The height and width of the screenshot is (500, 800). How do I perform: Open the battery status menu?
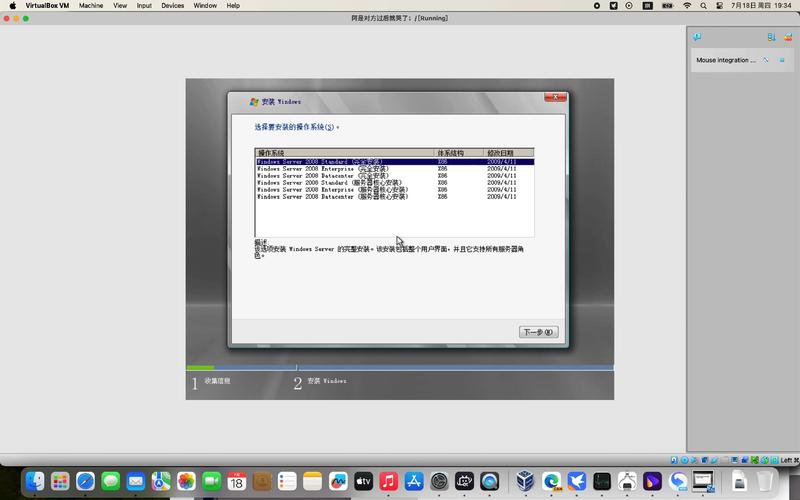667,6
